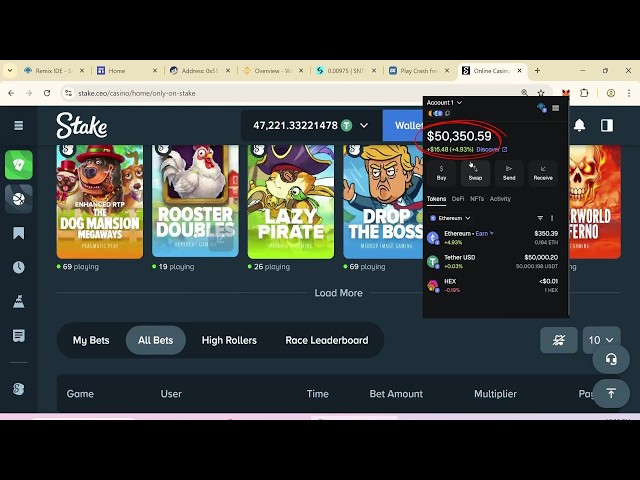Open the Lazy Pirate game thumbnail
The width and height of the screenshot is (640, 480).
pos(291,202)
